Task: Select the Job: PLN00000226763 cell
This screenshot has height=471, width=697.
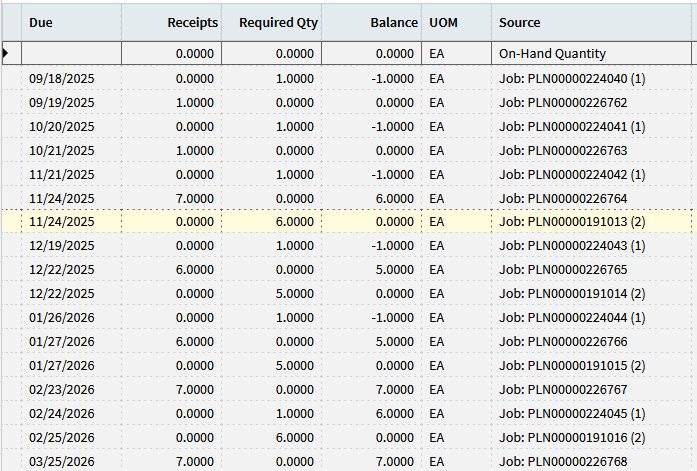Action: 592,151
